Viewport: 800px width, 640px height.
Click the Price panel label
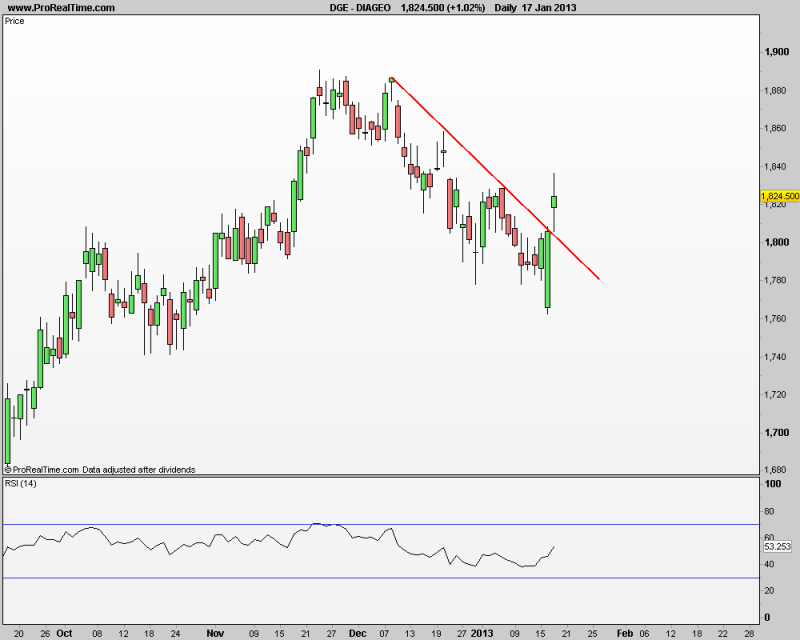[15, 20]
